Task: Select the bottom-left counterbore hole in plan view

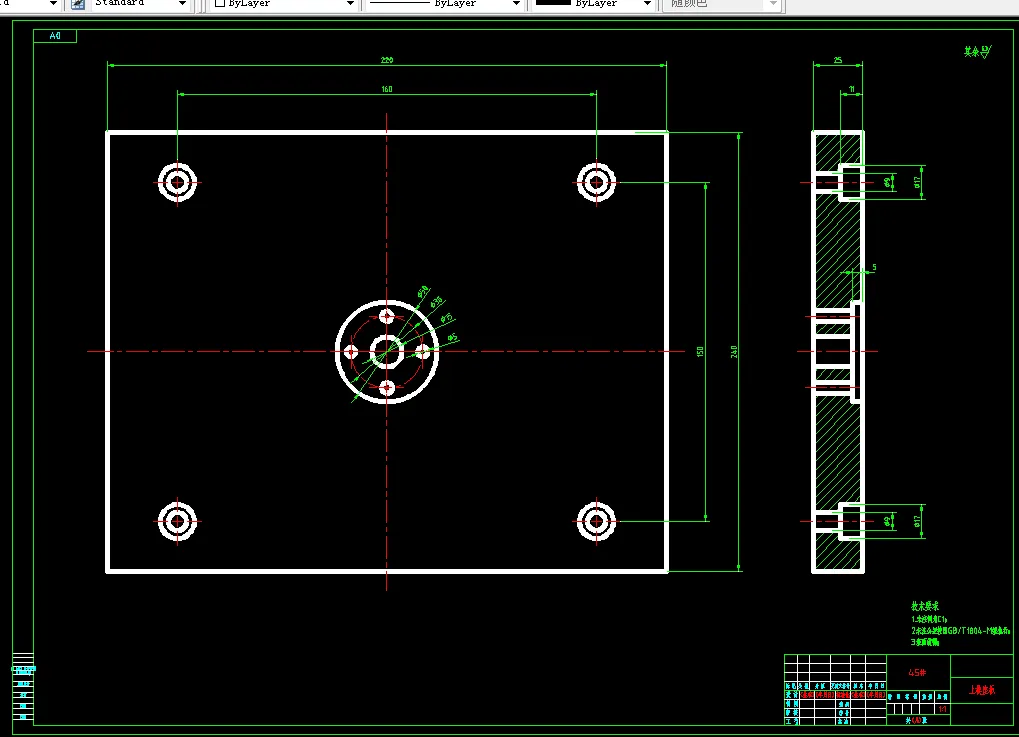Action: [177, 521]
